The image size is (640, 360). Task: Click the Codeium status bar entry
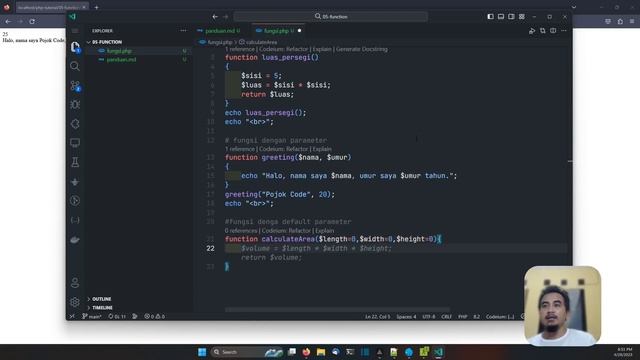tap(500, 316)
